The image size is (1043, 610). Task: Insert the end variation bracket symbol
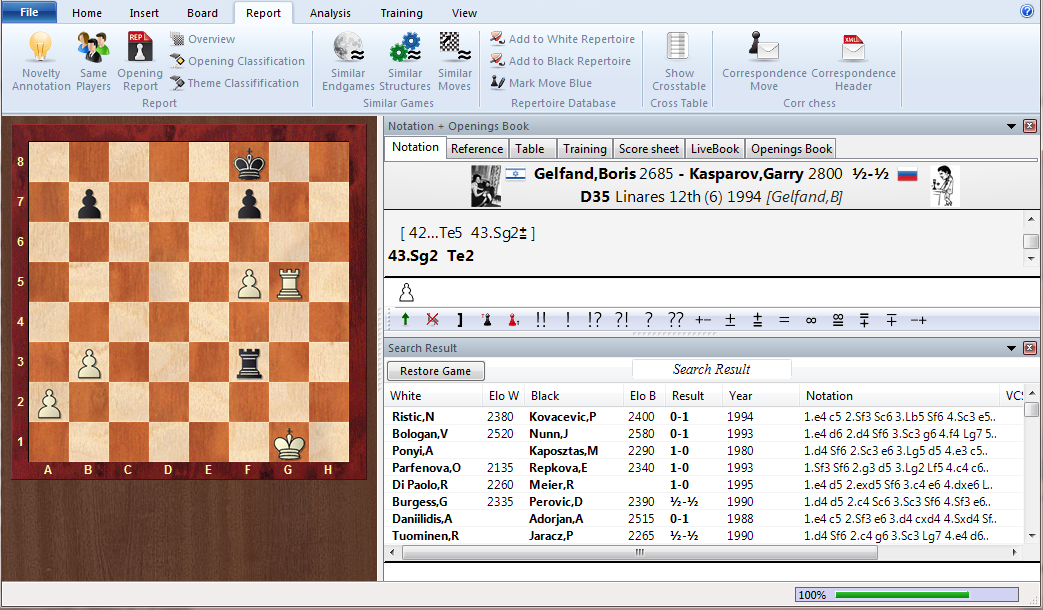[x=460, y=320]
